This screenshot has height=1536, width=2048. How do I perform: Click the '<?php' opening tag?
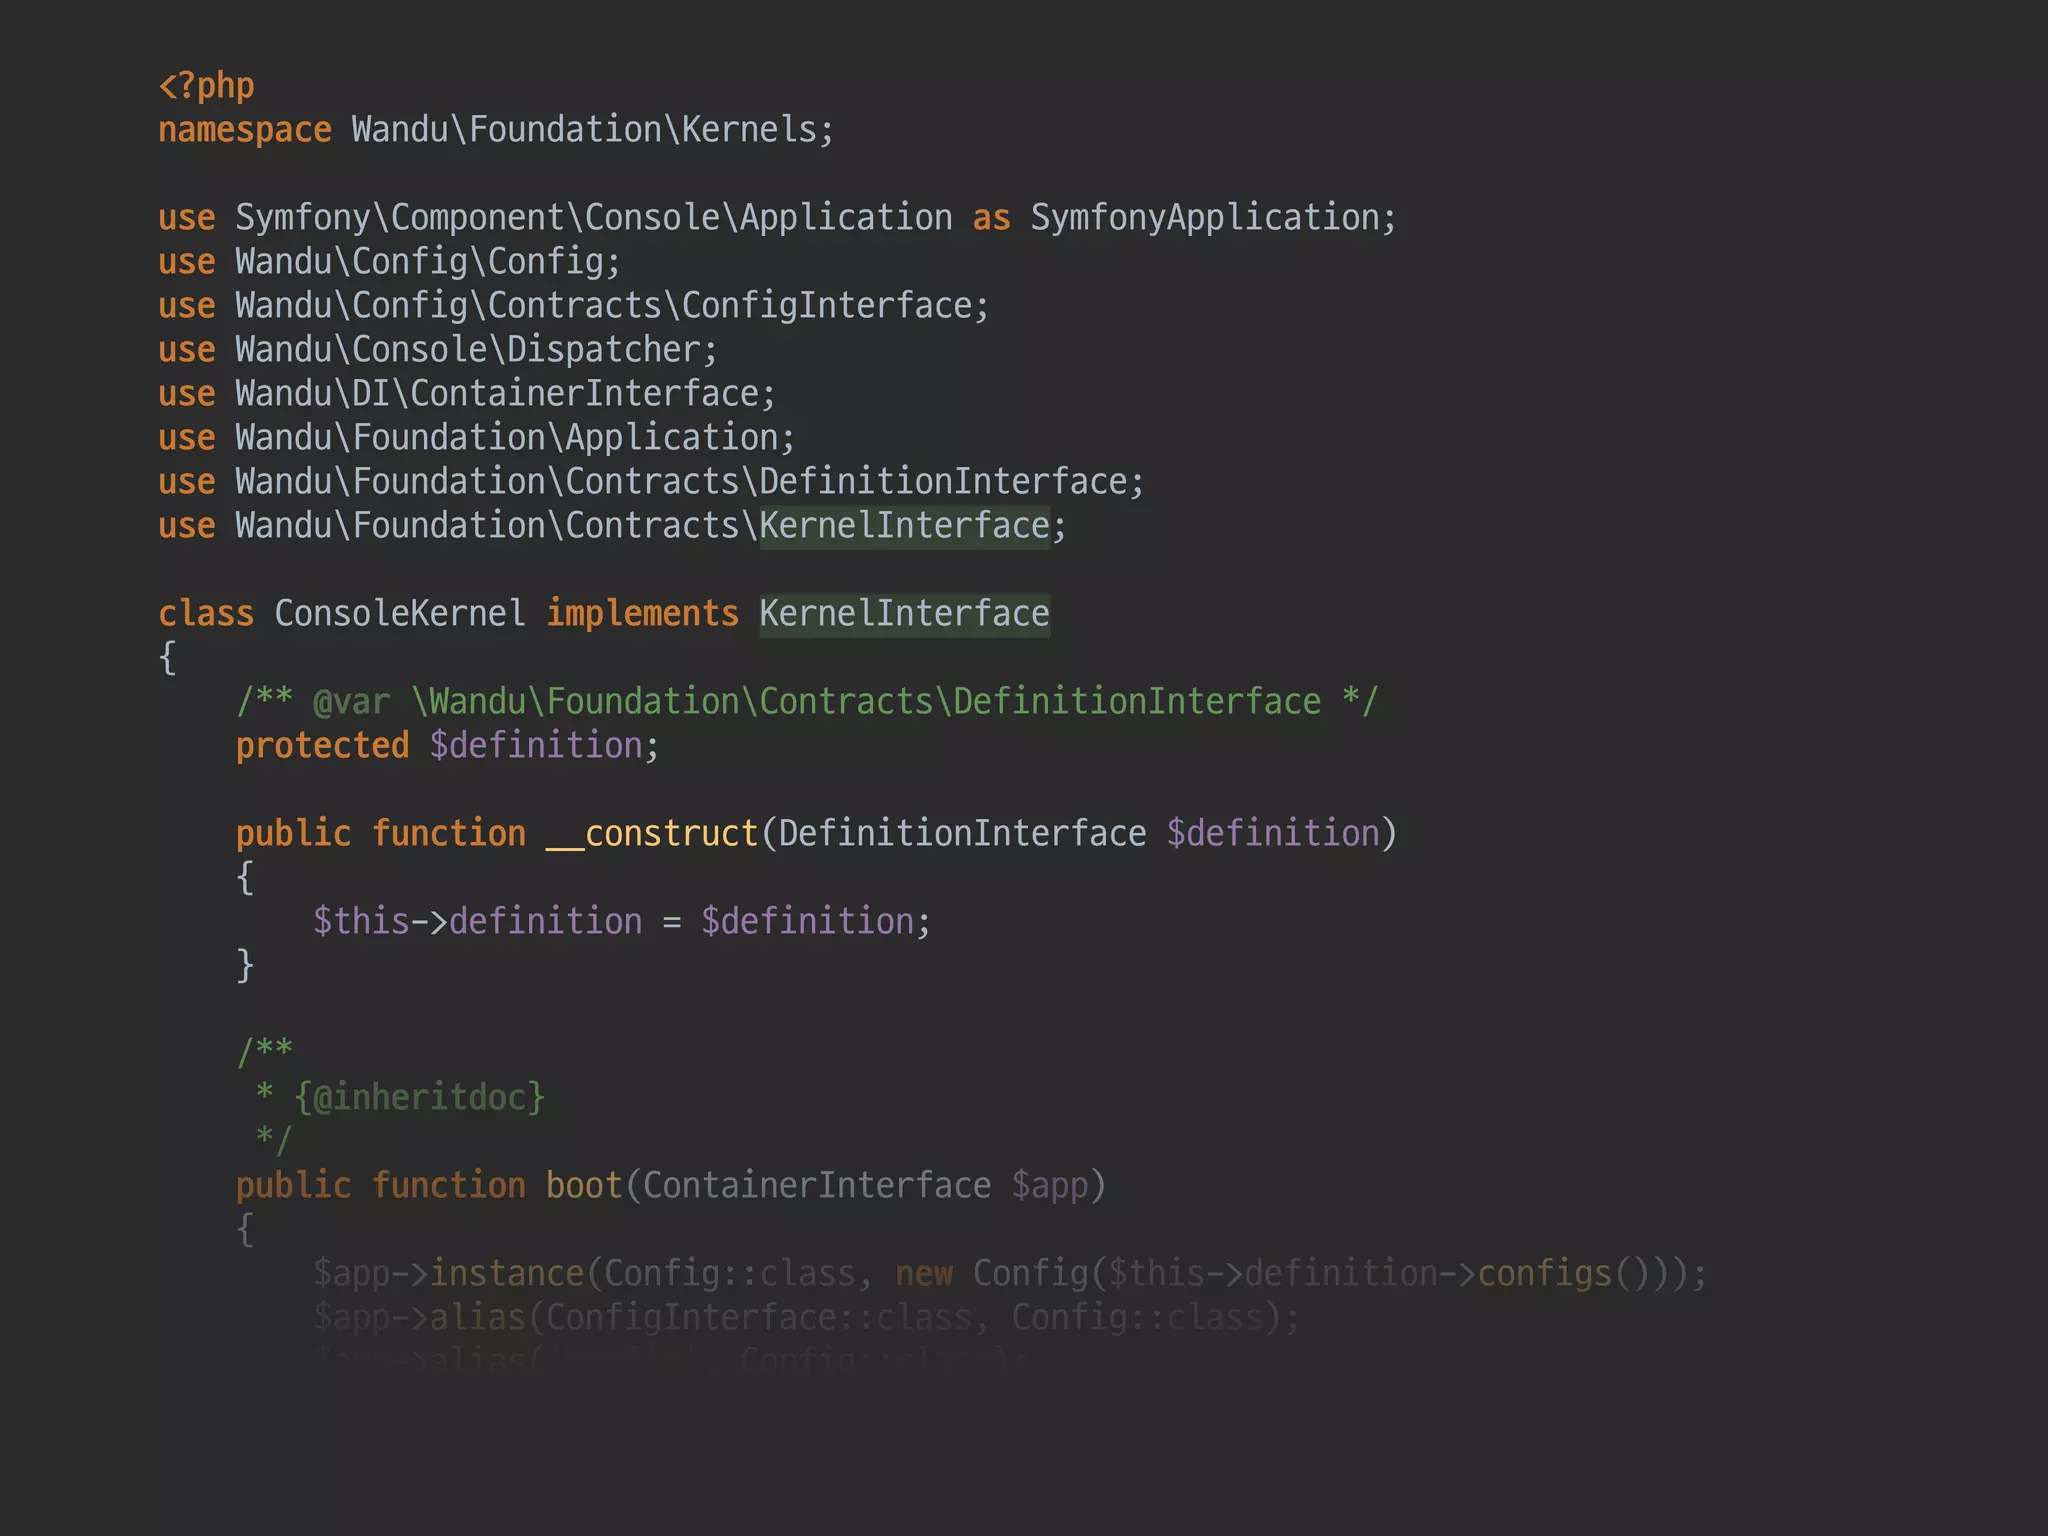pos(206,86)
